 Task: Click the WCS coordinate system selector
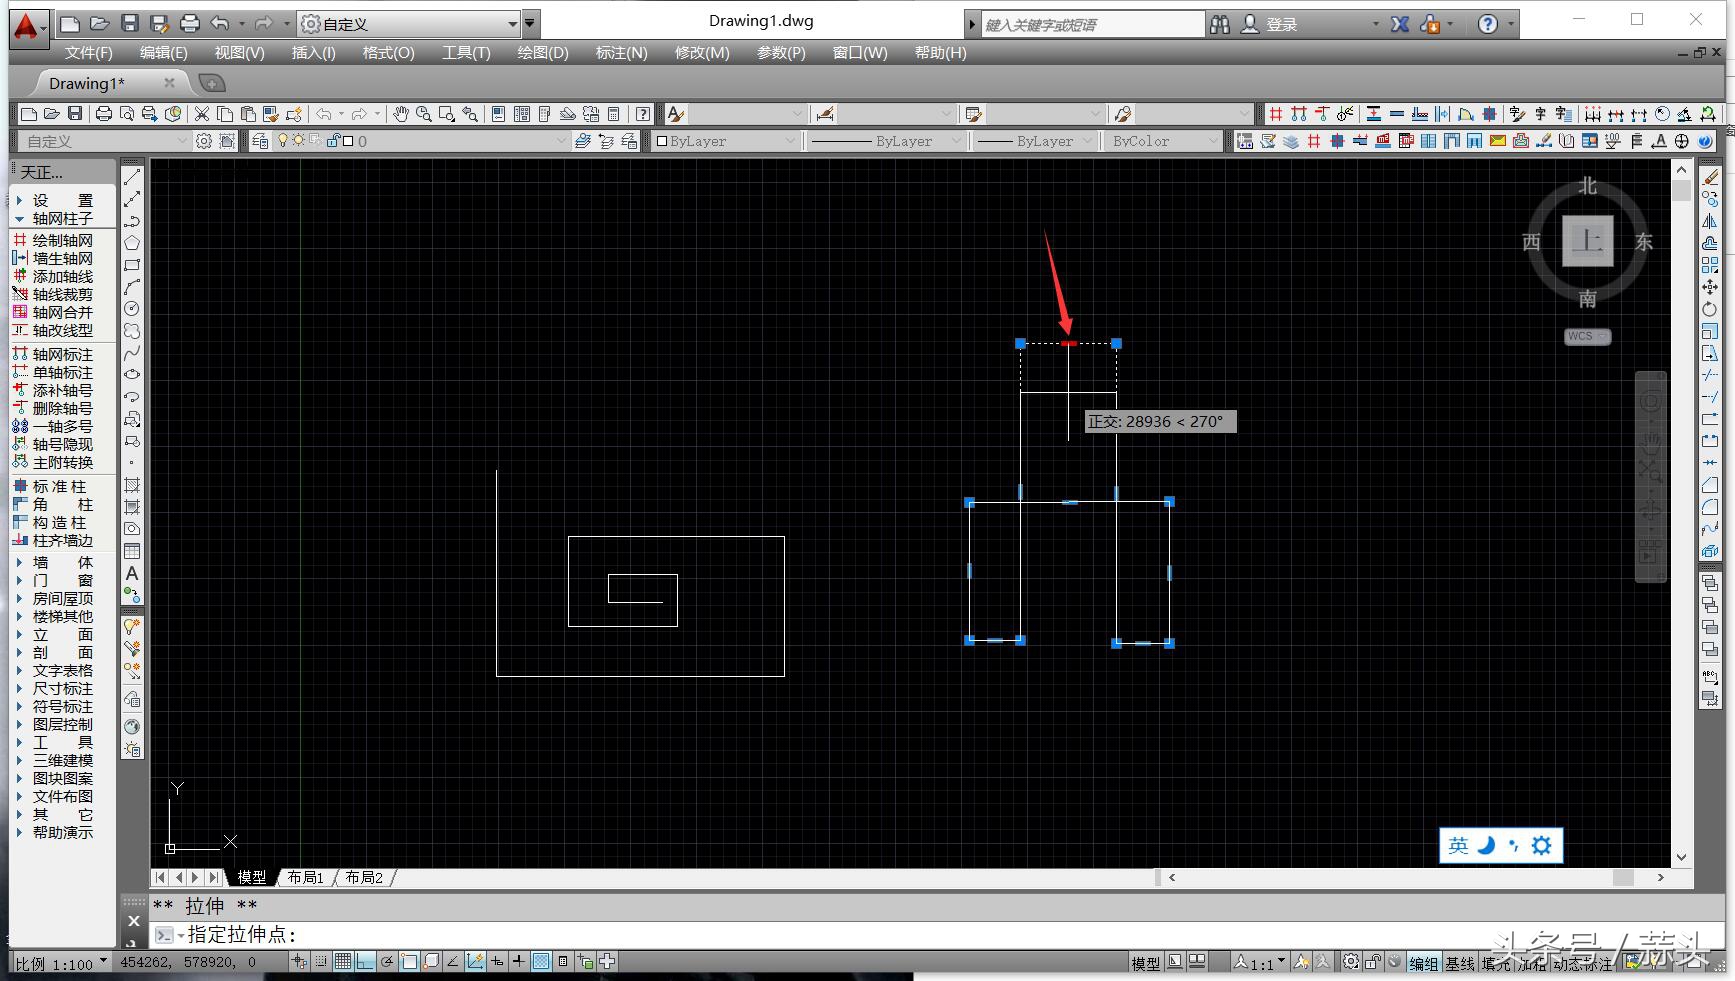click(x=1587, y=336)
